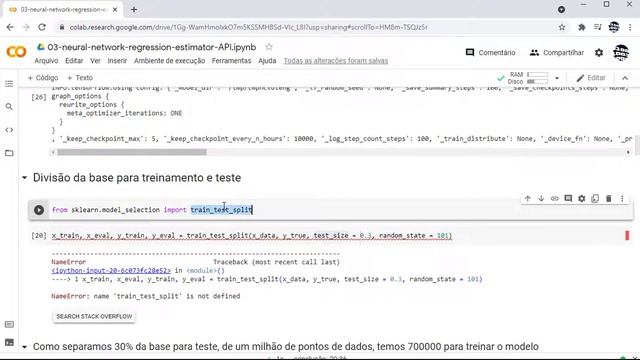Image resolution: width=640 pixels, height=360 pixels.
Task: Open the Google account avatar in Colab
Action: point(621,53)
